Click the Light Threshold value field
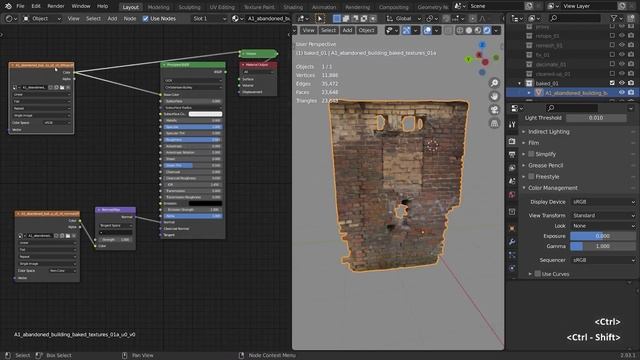640x360 pixels. click(x=596, y=118)
